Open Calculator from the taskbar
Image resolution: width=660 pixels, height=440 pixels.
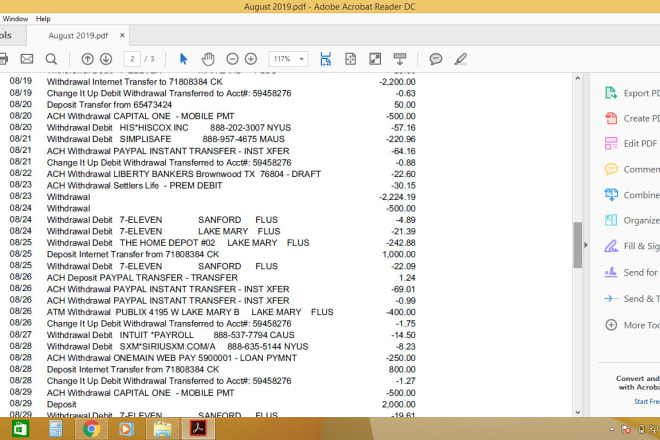pos(56,429)
